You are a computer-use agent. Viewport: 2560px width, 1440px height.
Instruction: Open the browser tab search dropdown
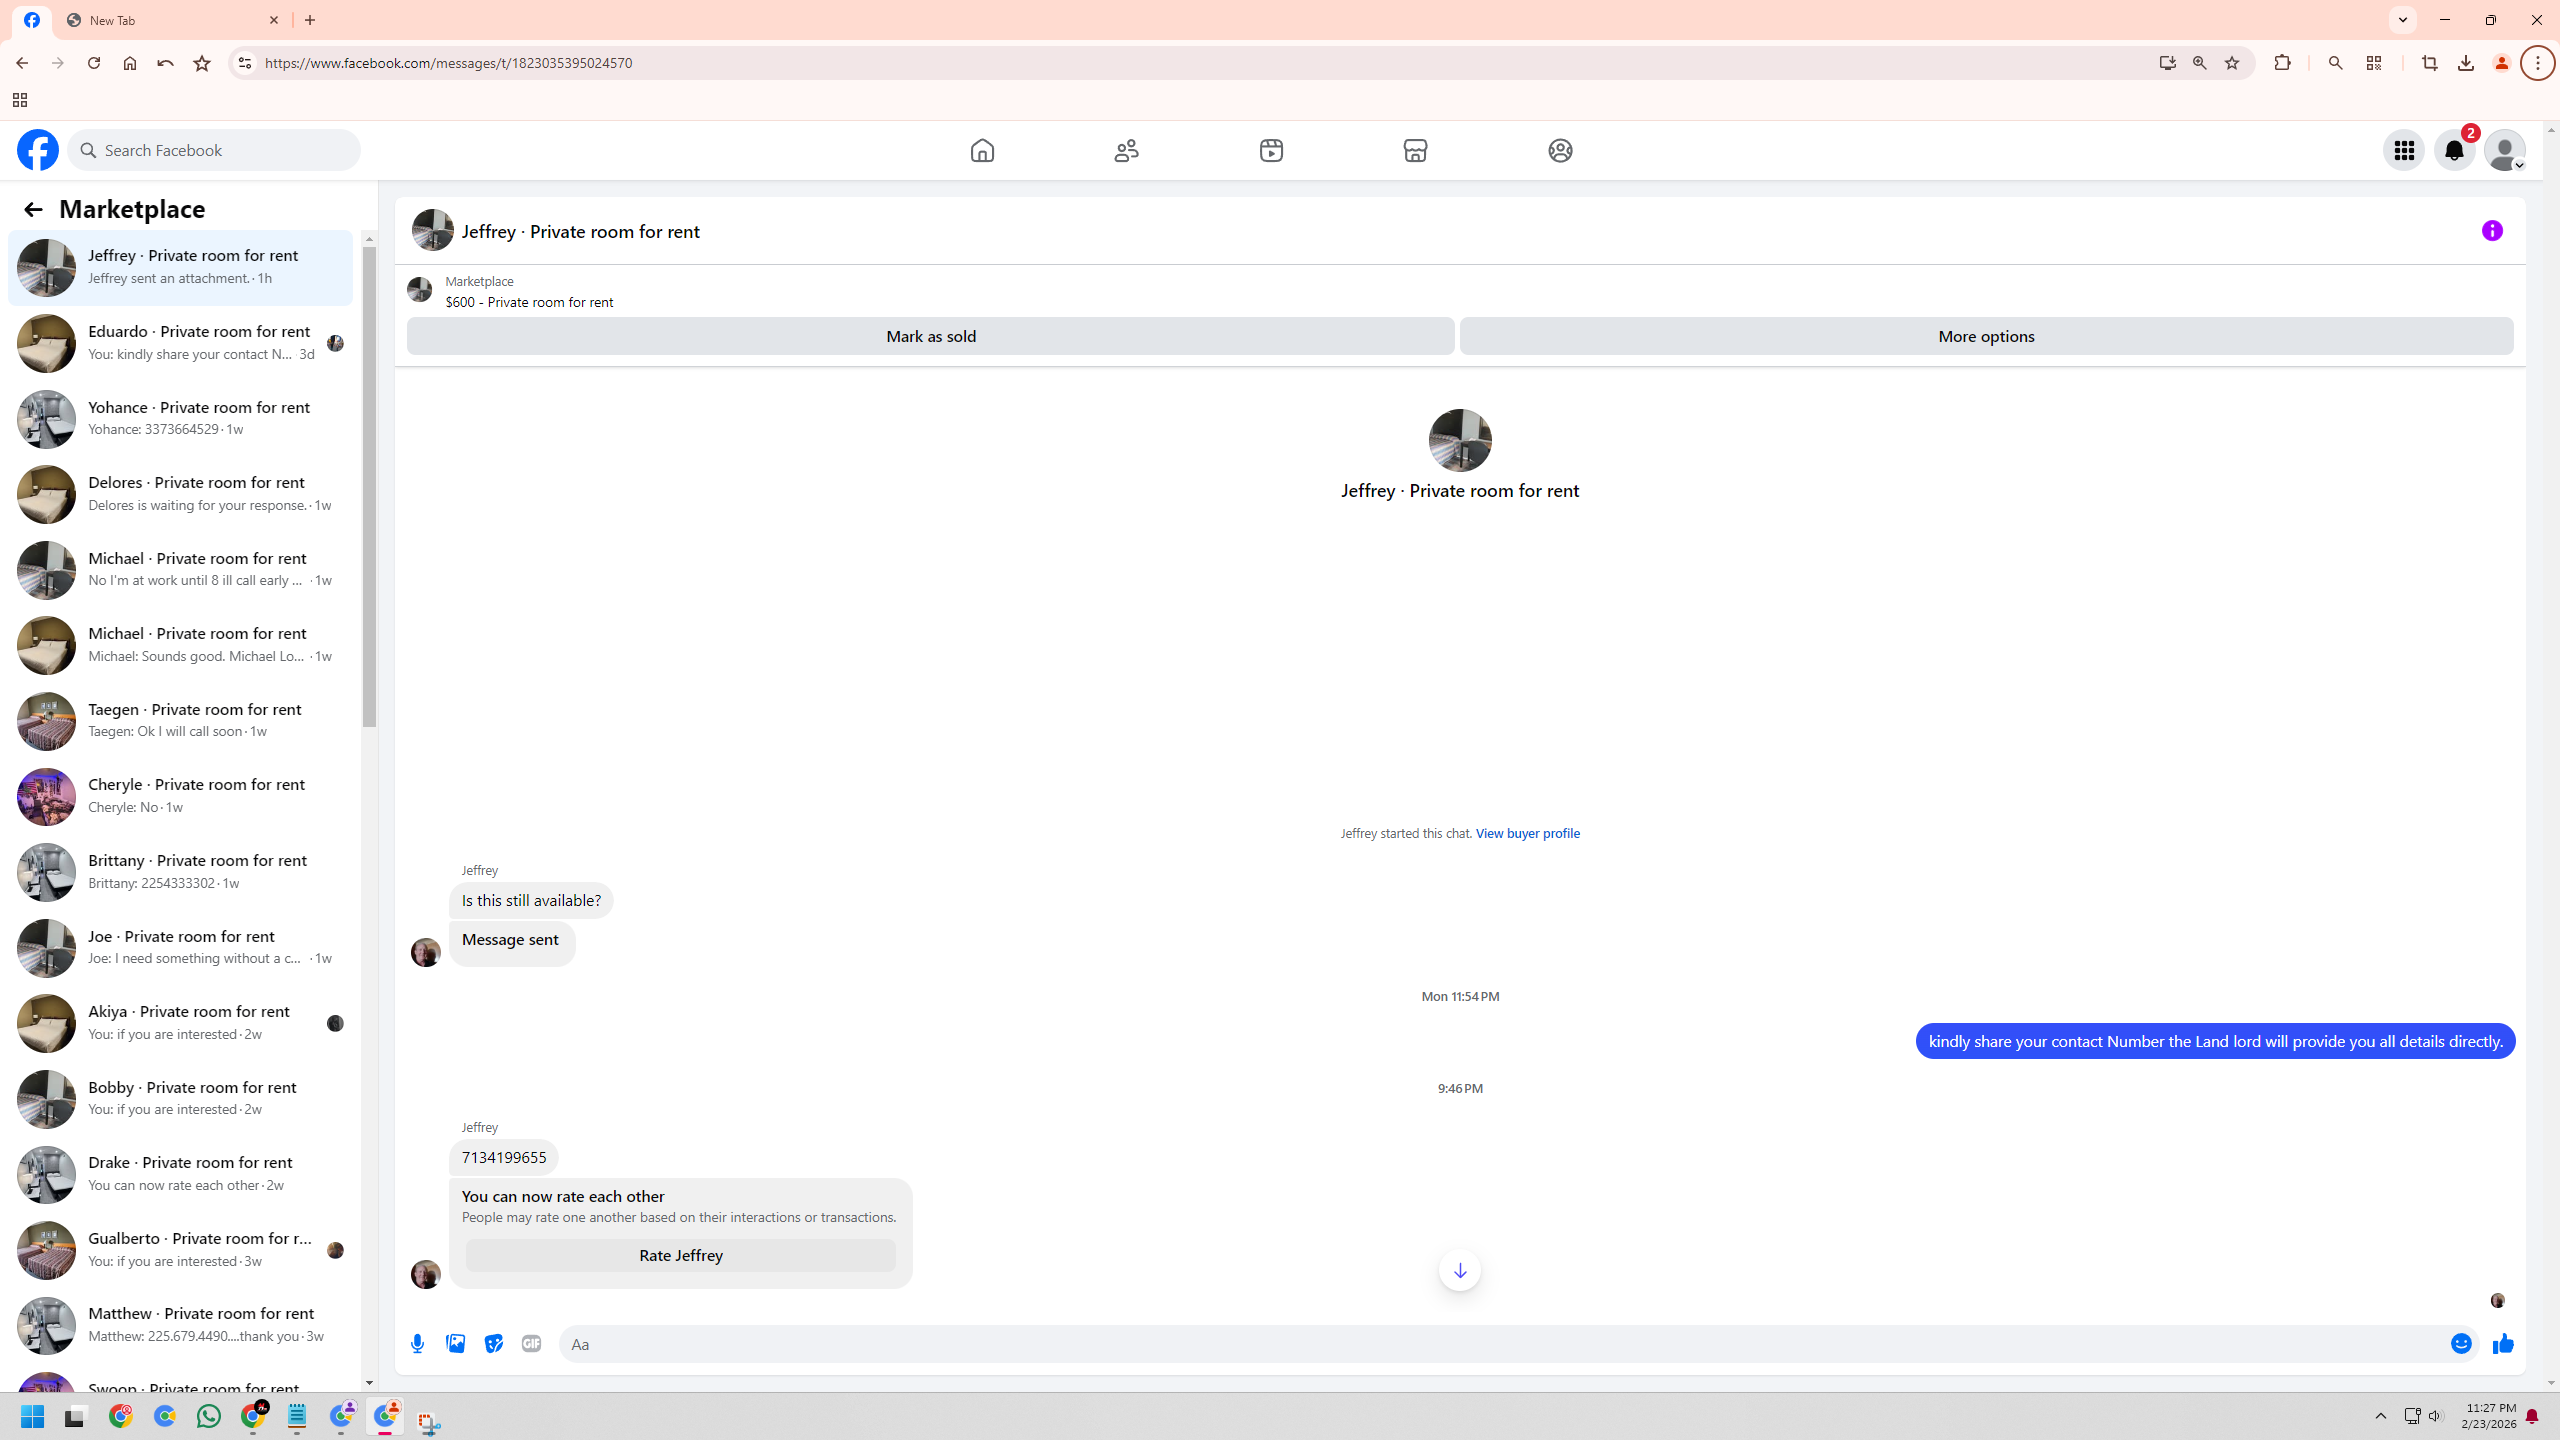(x=2403, y=20)
